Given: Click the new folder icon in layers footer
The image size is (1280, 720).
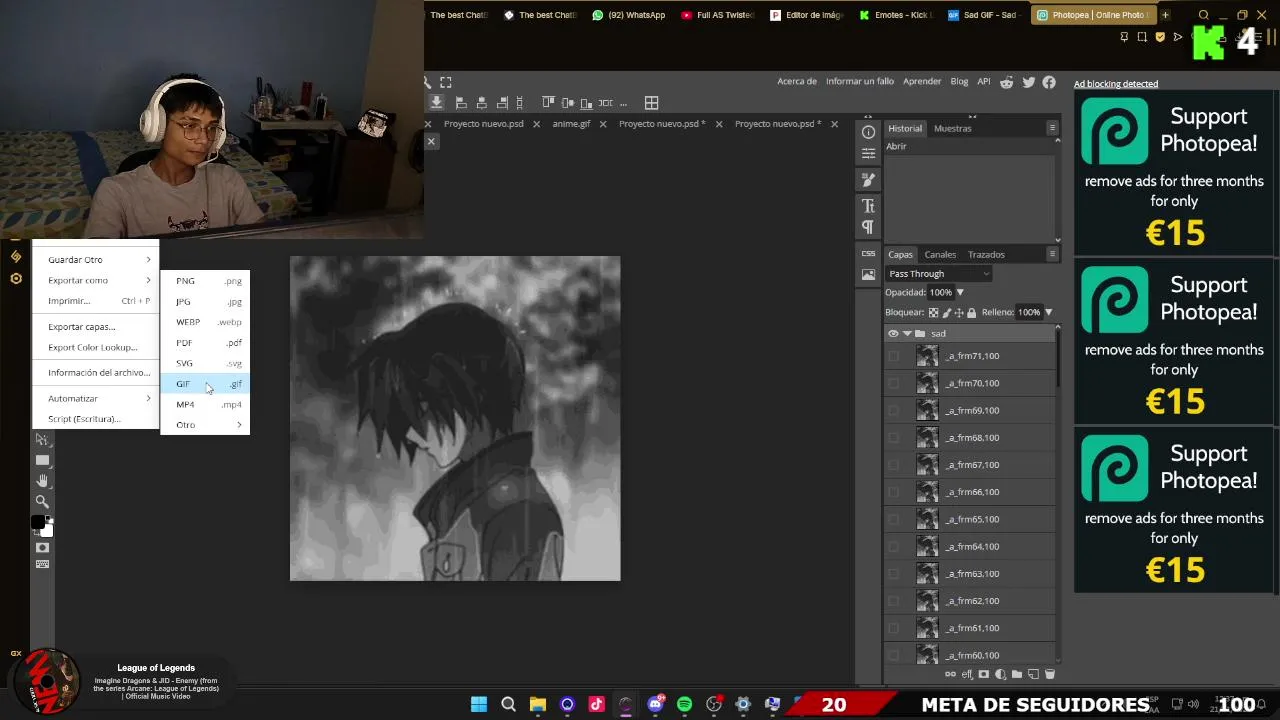Looking at the screenshot, I should (1017, 675).
